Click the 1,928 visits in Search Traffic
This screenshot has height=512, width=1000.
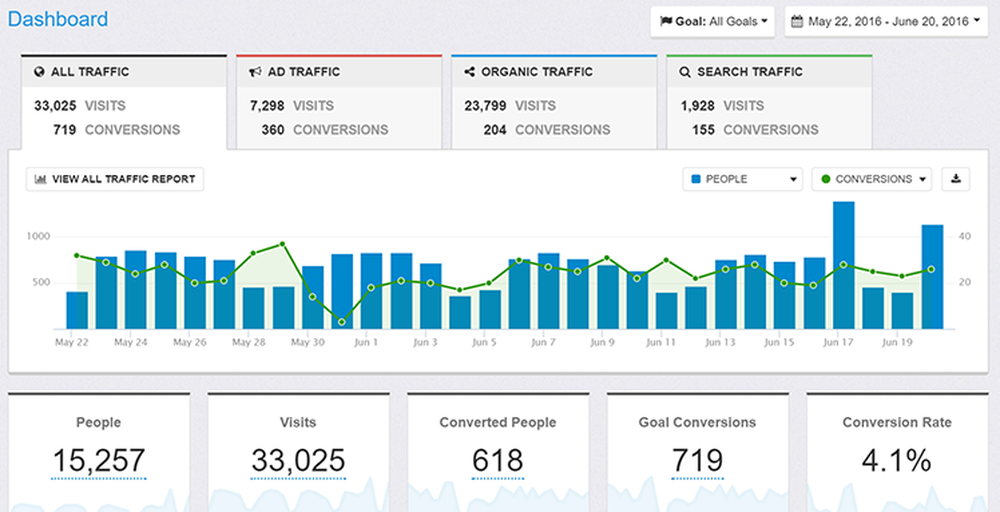(698, 106)
